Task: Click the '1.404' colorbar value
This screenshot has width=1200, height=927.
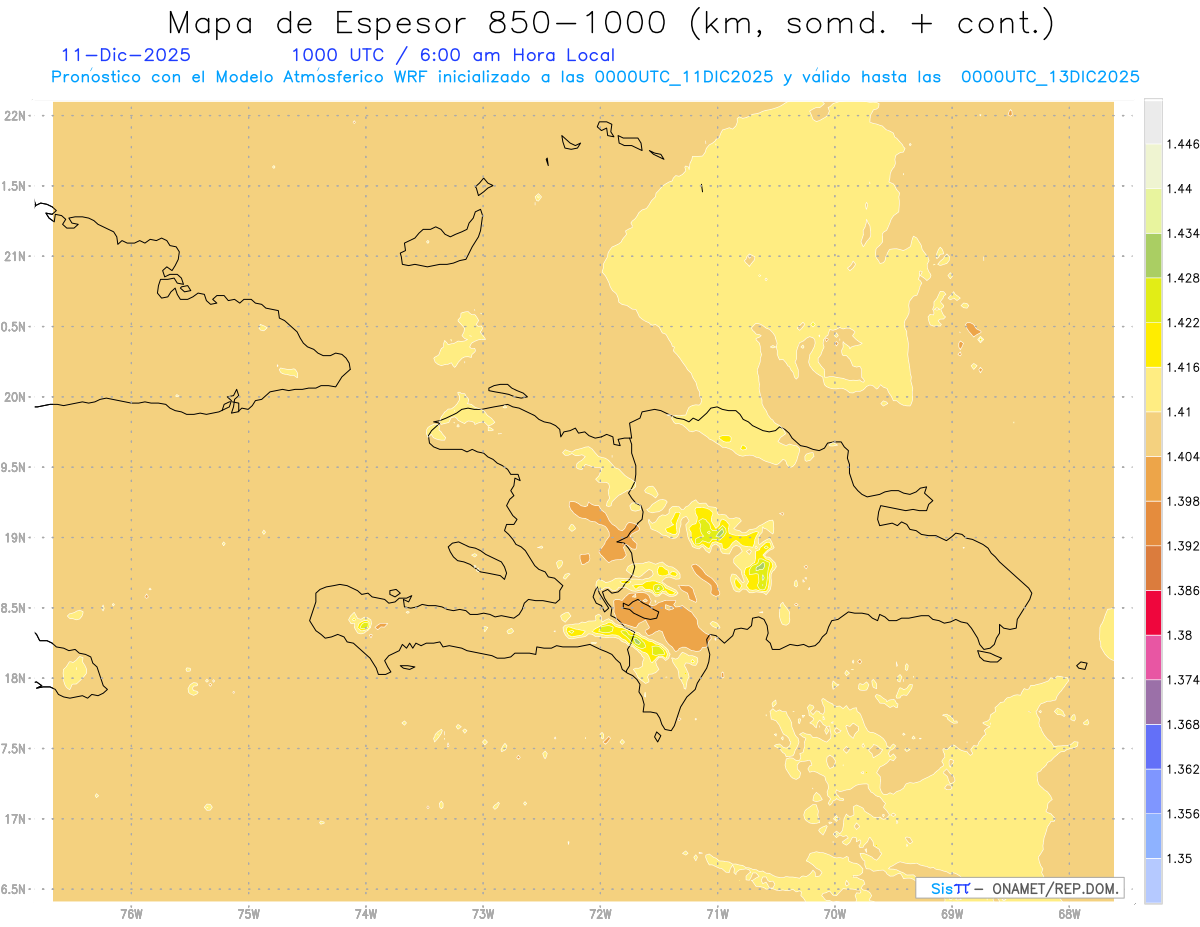Action: click(1184, 456)
